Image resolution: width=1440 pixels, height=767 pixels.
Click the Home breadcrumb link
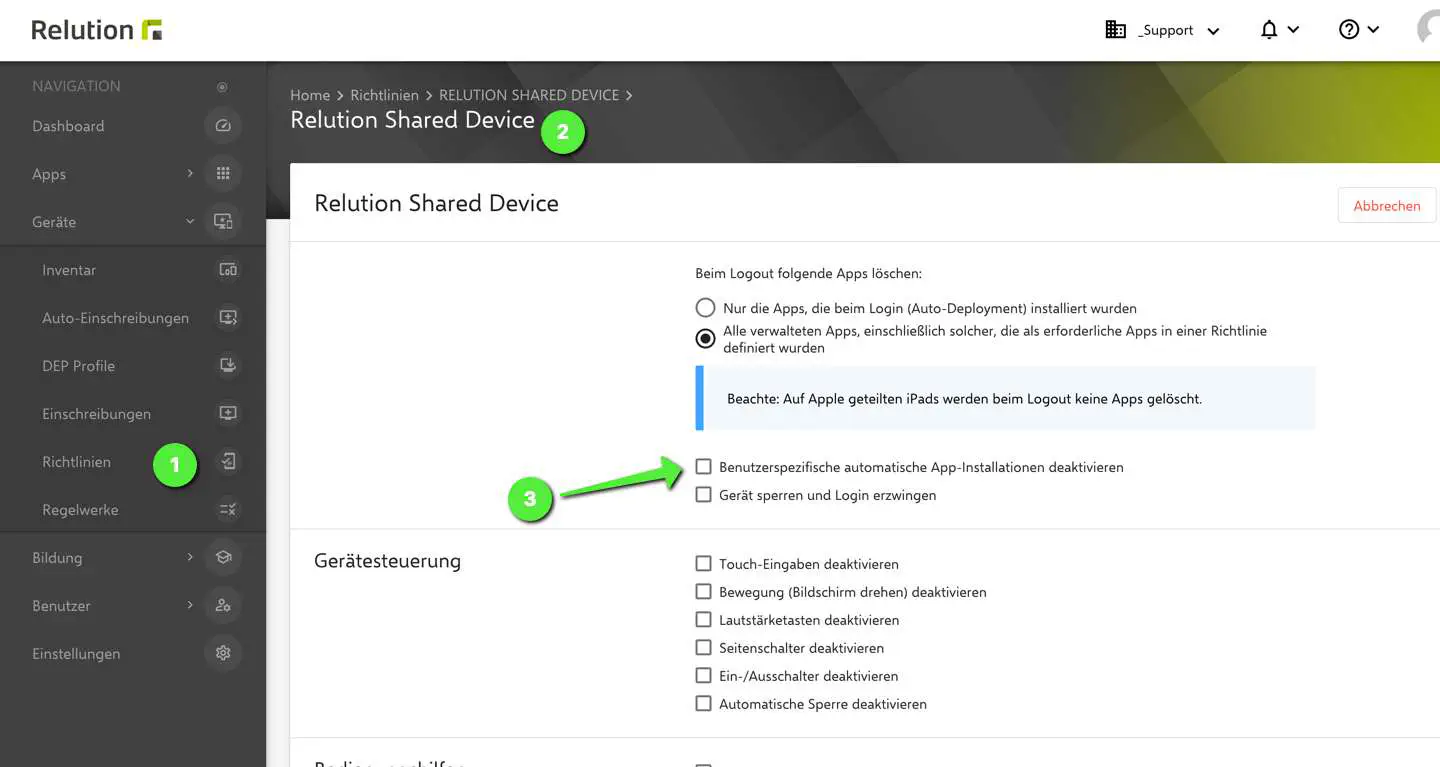[x=309, y=94]
